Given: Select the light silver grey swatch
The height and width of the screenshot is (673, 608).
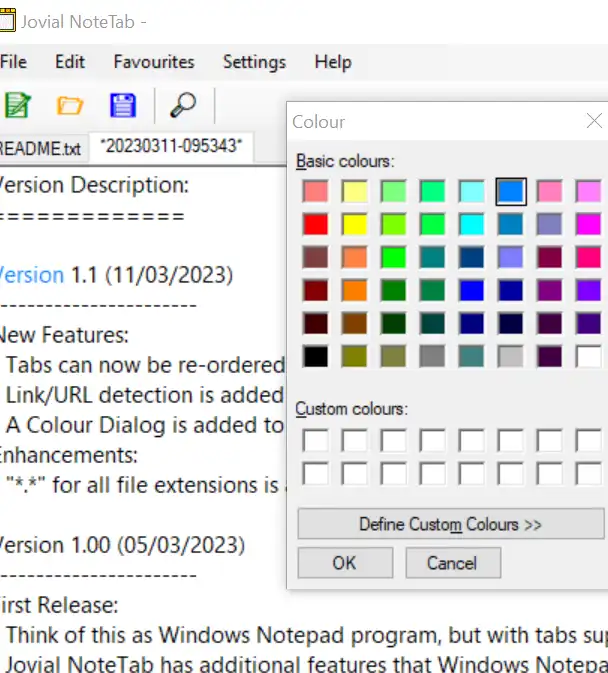Looking at the screenshot, I should tap(511, 356).
